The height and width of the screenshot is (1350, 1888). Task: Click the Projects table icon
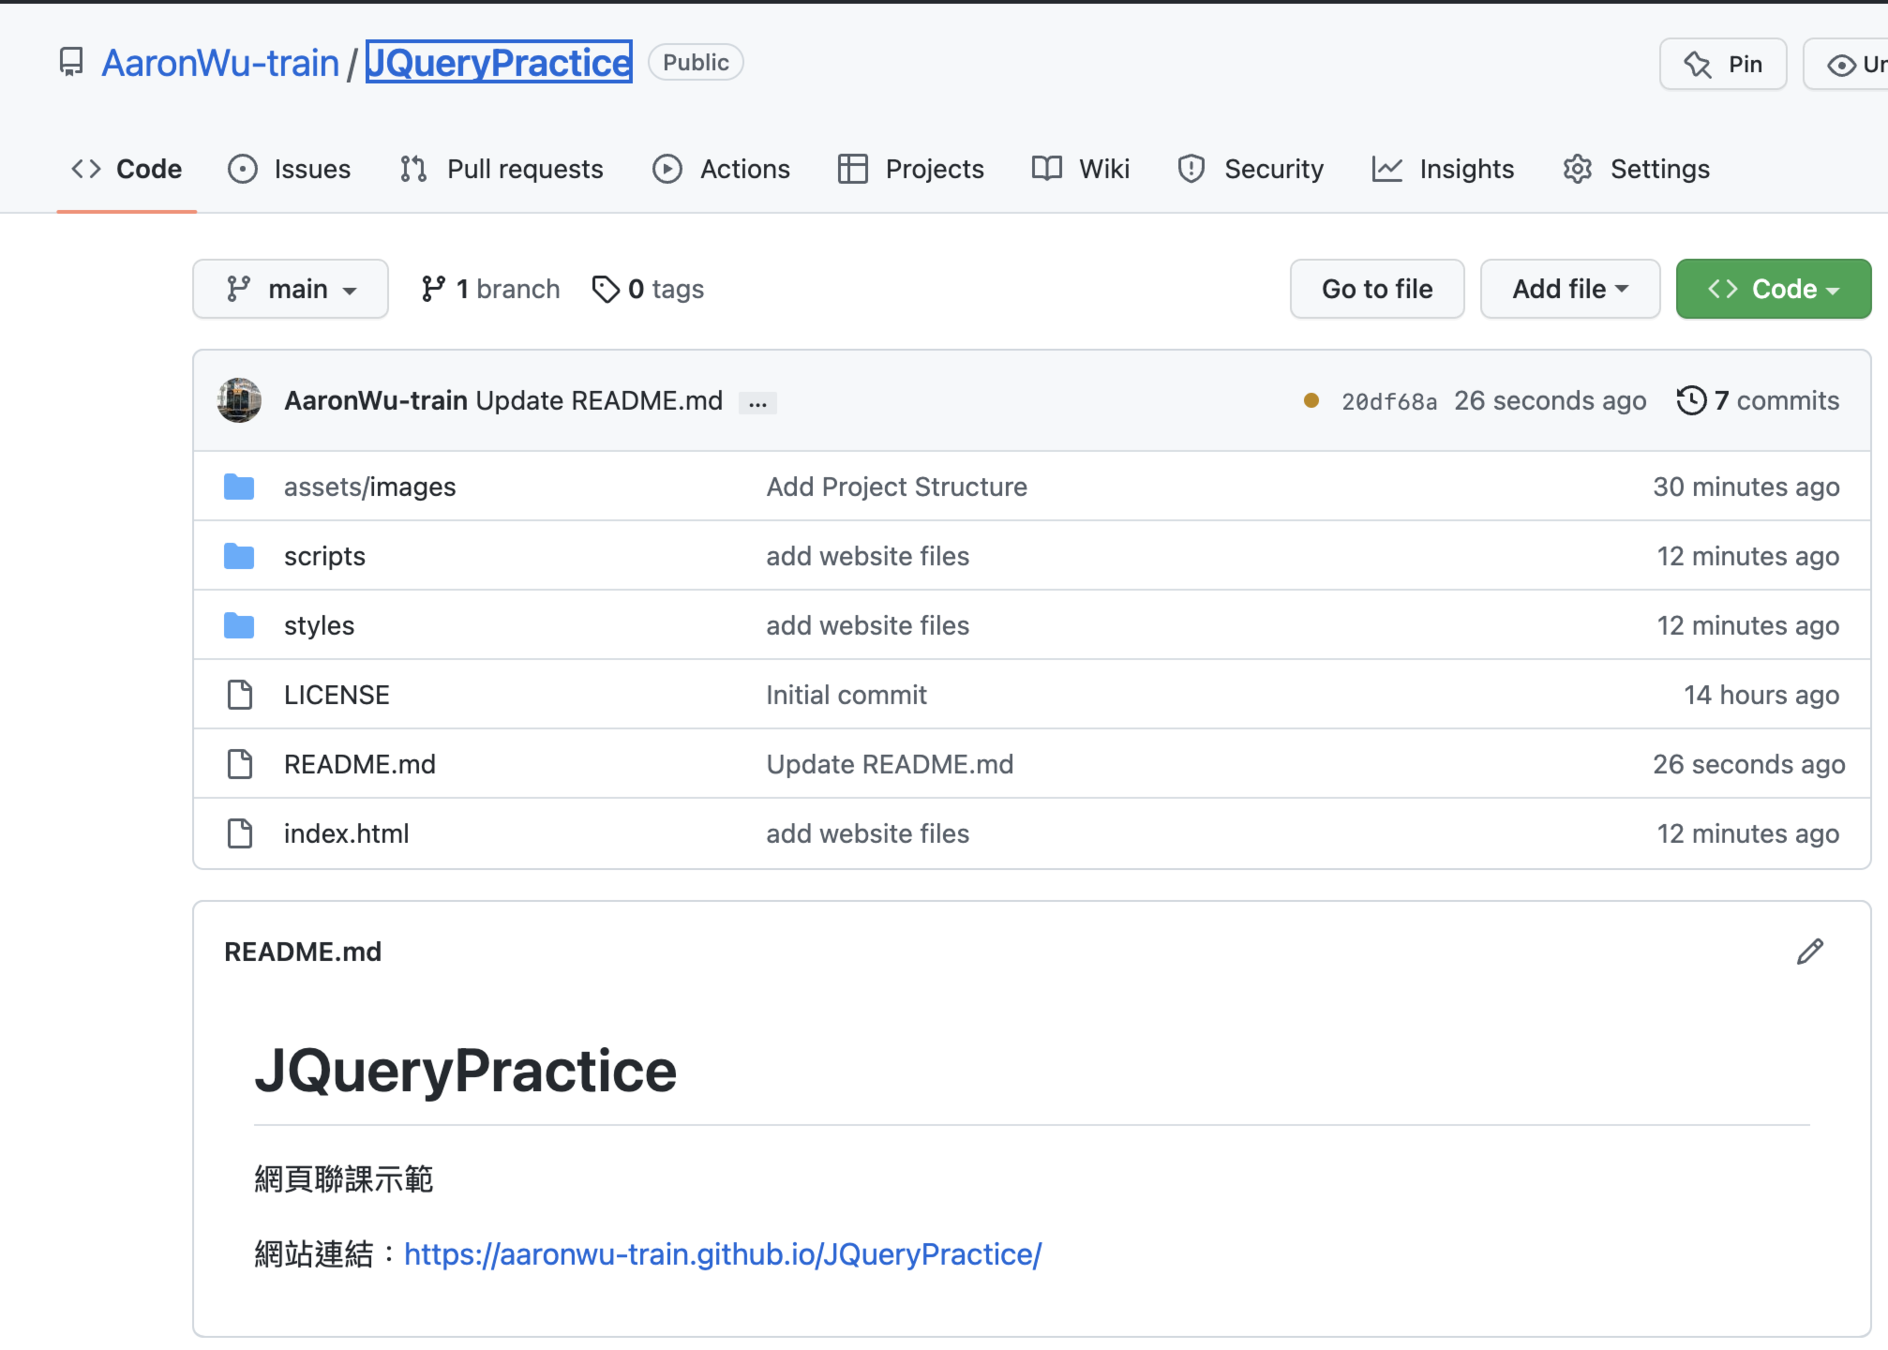[852, 169]
